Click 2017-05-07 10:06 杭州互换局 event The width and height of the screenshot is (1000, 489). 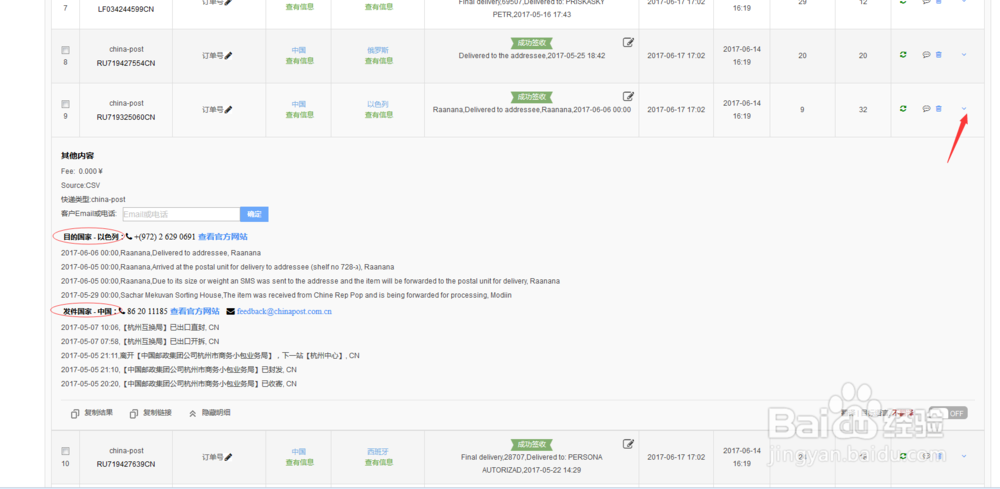point(140,328)
